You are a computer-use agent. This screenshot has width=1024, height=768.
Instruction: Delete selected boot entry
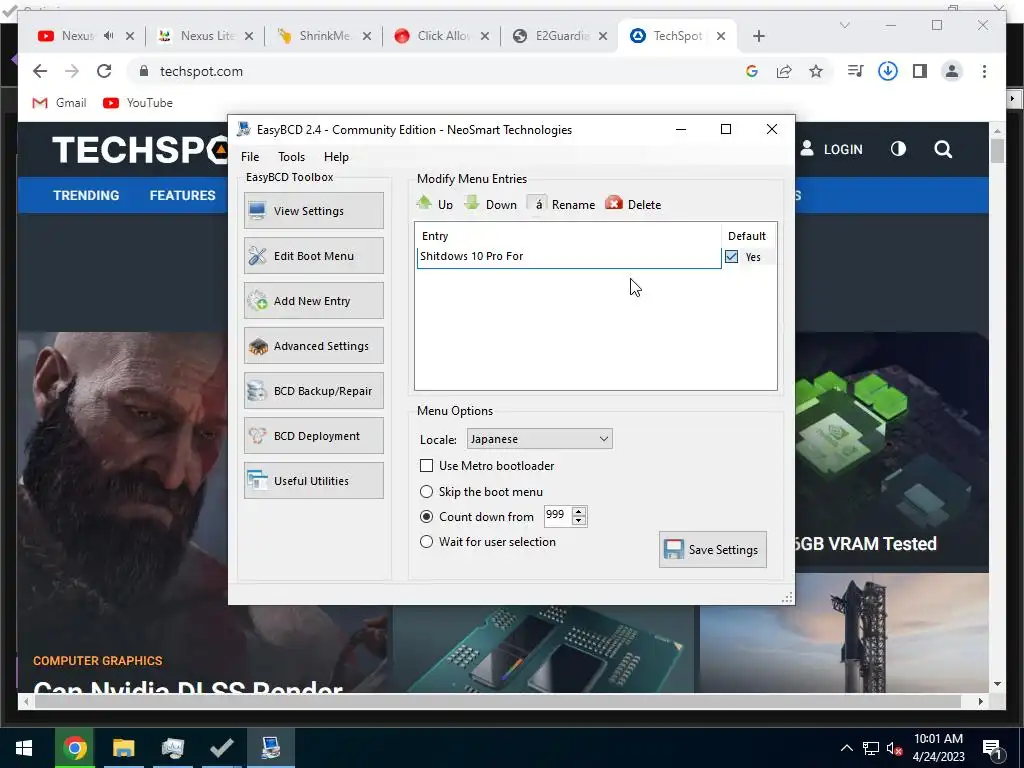coord(633,204)
